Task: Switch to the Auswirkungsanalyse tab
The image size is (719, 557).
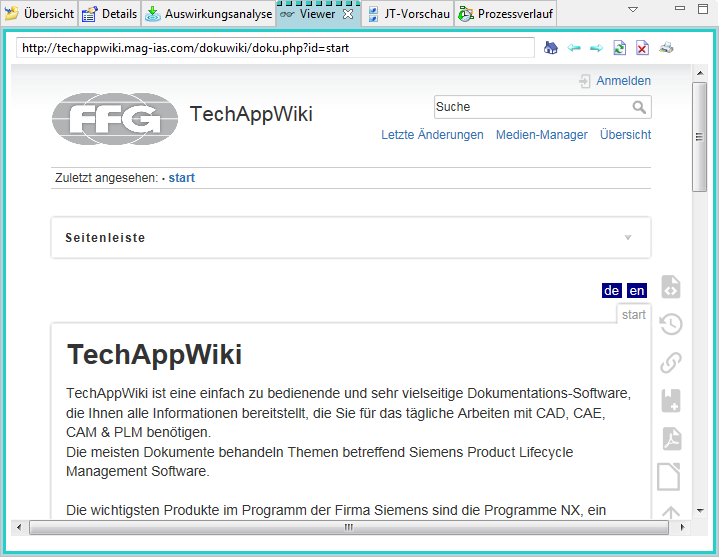Action: (x=208, y=14)
